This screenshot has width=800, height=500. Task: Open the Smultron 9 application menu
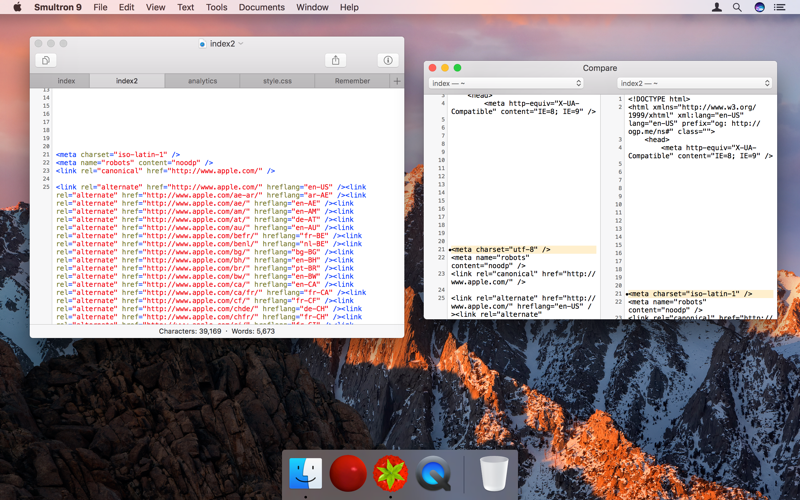[x=58, y=7]
